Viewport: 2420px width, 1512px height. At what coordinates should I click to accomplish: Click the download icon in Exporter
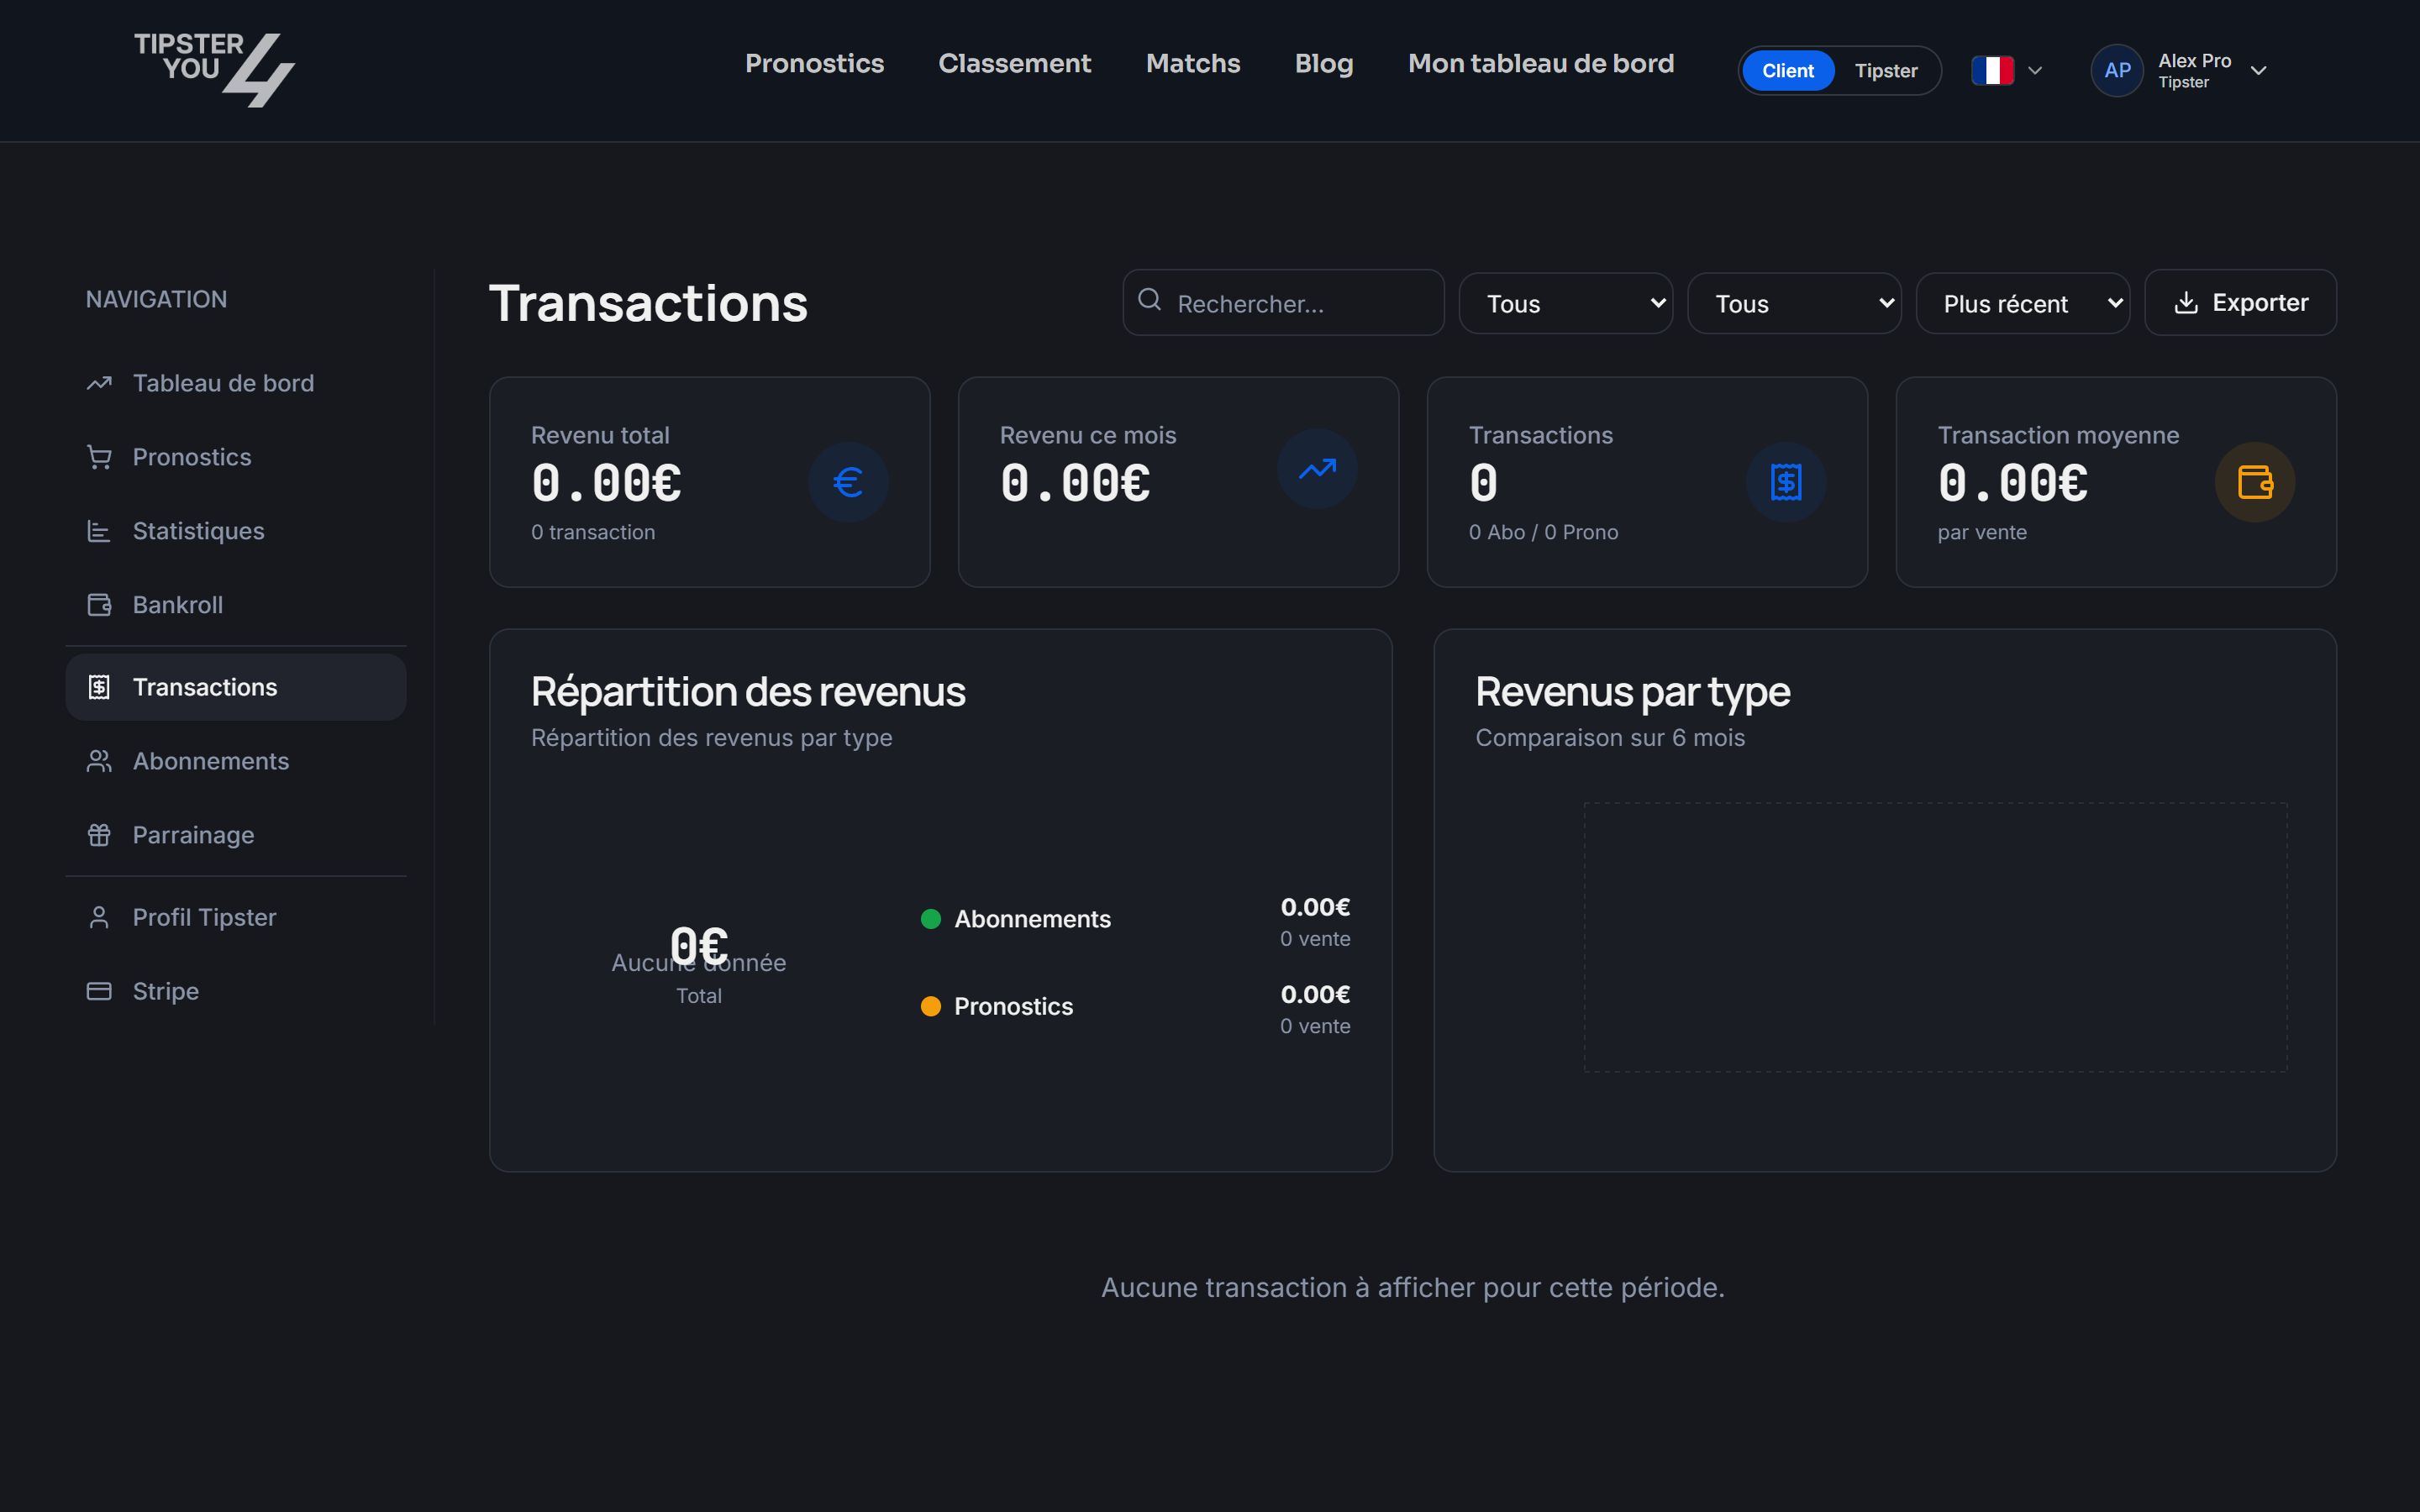click(2186, 303)
